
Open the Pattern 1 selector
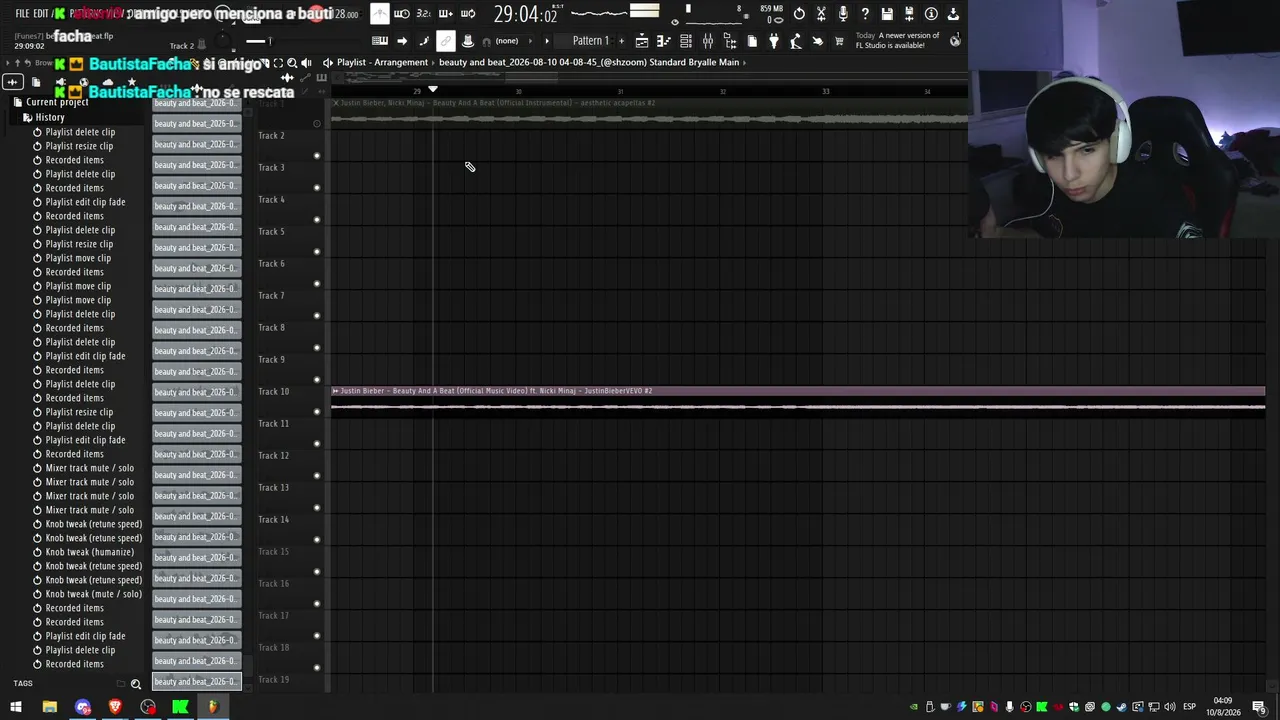click(x=590, y=41)
